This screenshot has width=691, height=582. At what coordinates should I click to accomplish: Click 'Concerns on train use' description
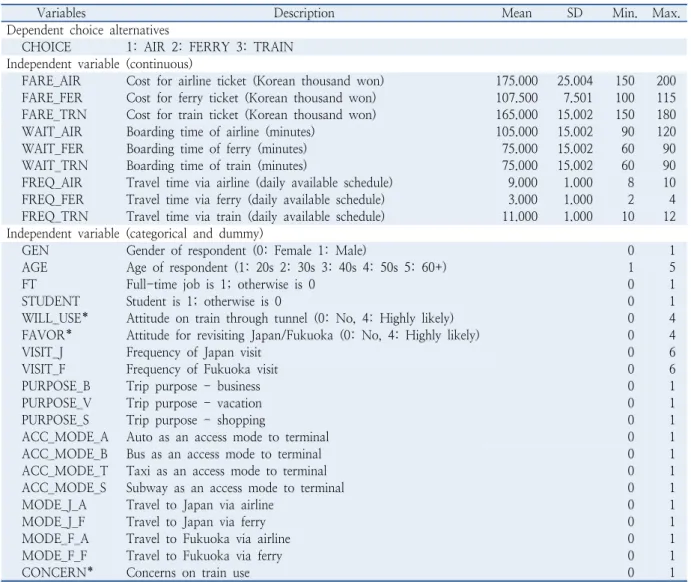tap(188, 573)
